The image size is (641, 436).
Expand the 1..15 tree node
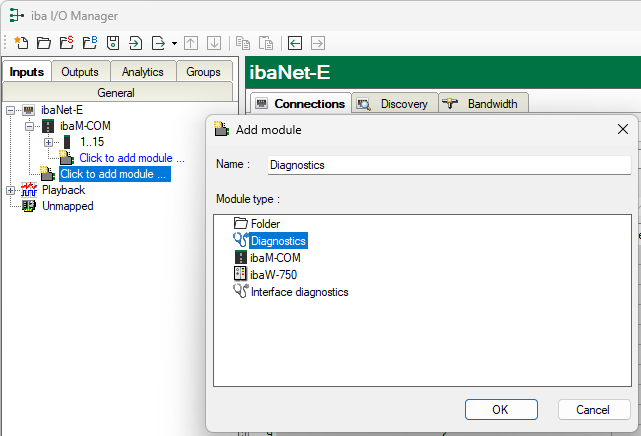pyautogui.click(x=47, y=142)
